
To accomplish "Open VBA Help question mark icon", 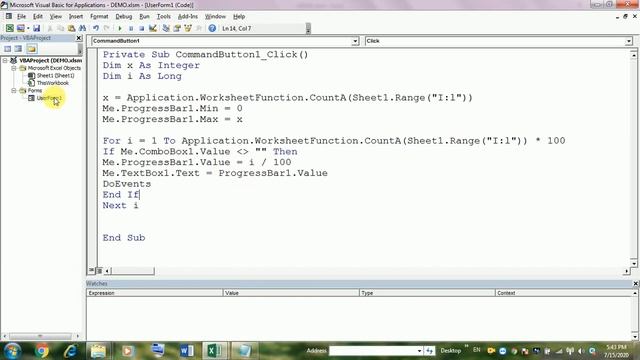I will (212, 28).
